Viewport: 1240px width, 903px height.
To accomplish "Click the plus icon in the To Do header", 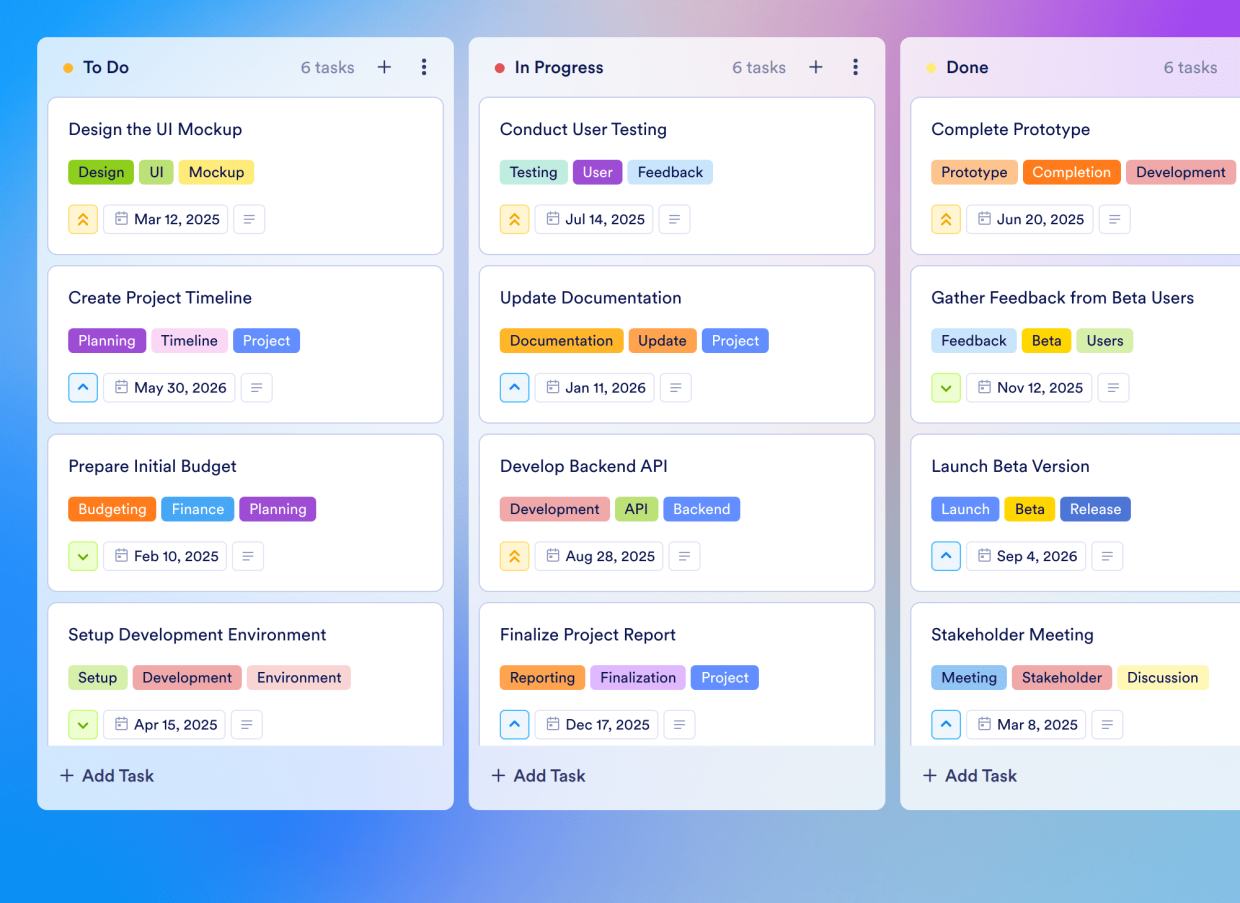I will coord(384,67).
